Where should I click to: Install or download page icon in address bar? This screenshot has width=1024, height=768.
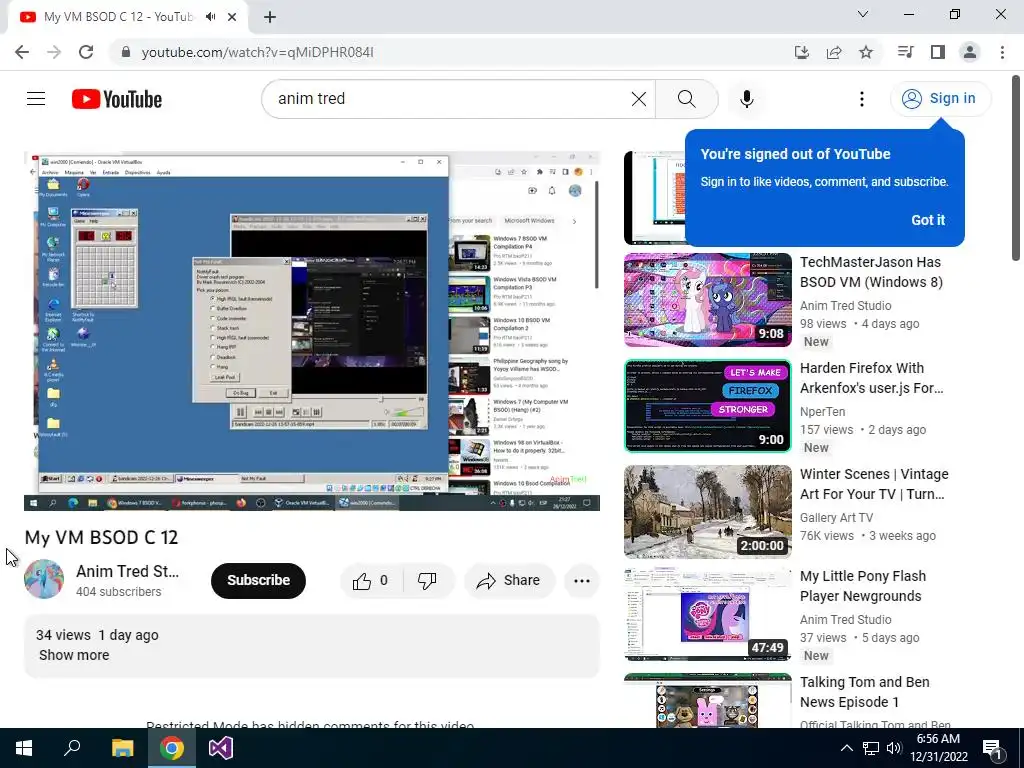(x=802, y=52)
